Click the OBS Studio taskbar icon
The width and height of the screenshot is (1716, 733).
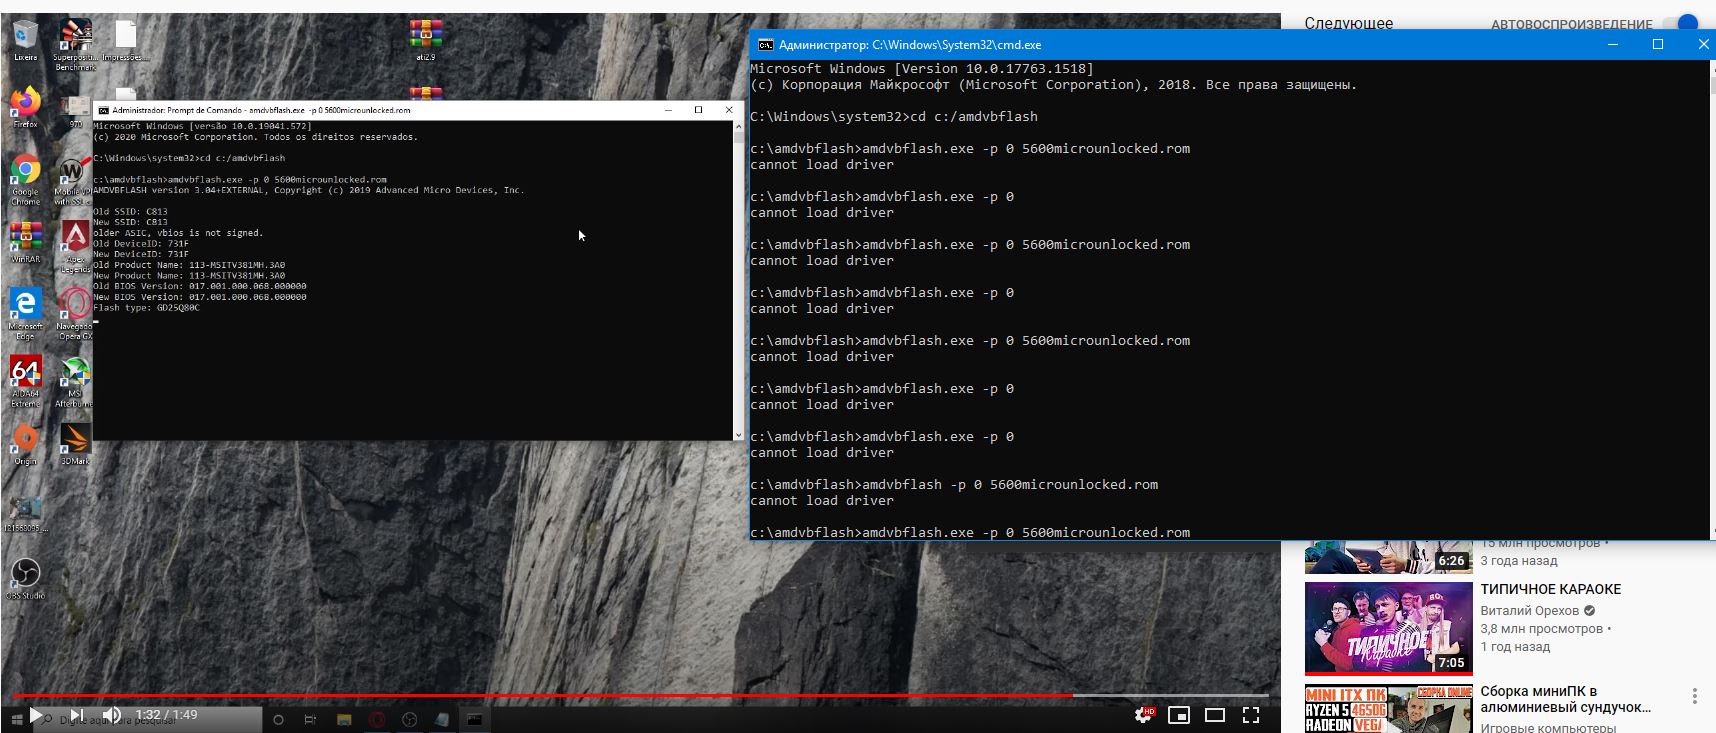409,719
